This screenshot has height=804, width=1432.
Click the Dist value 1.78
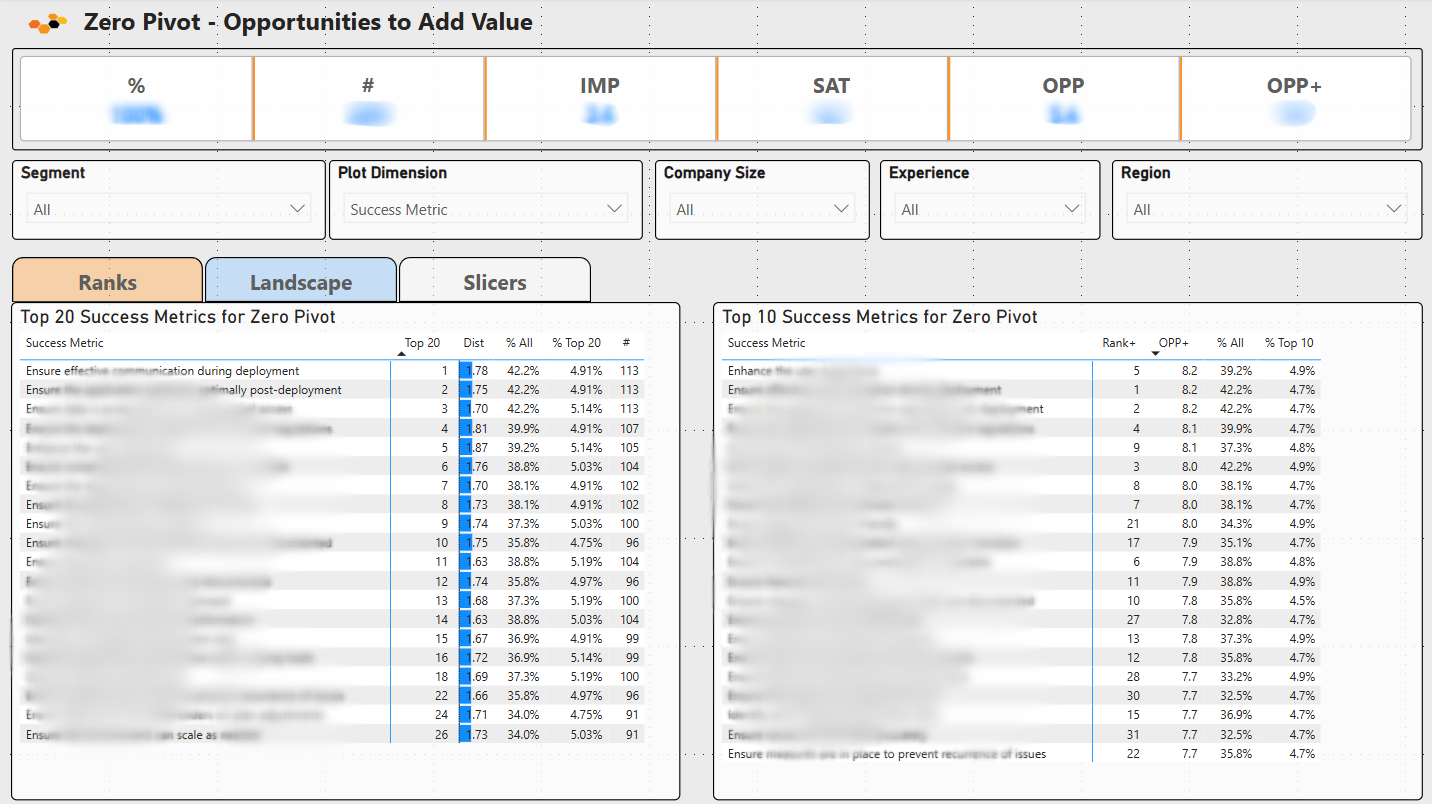click(x=477, y=370)
